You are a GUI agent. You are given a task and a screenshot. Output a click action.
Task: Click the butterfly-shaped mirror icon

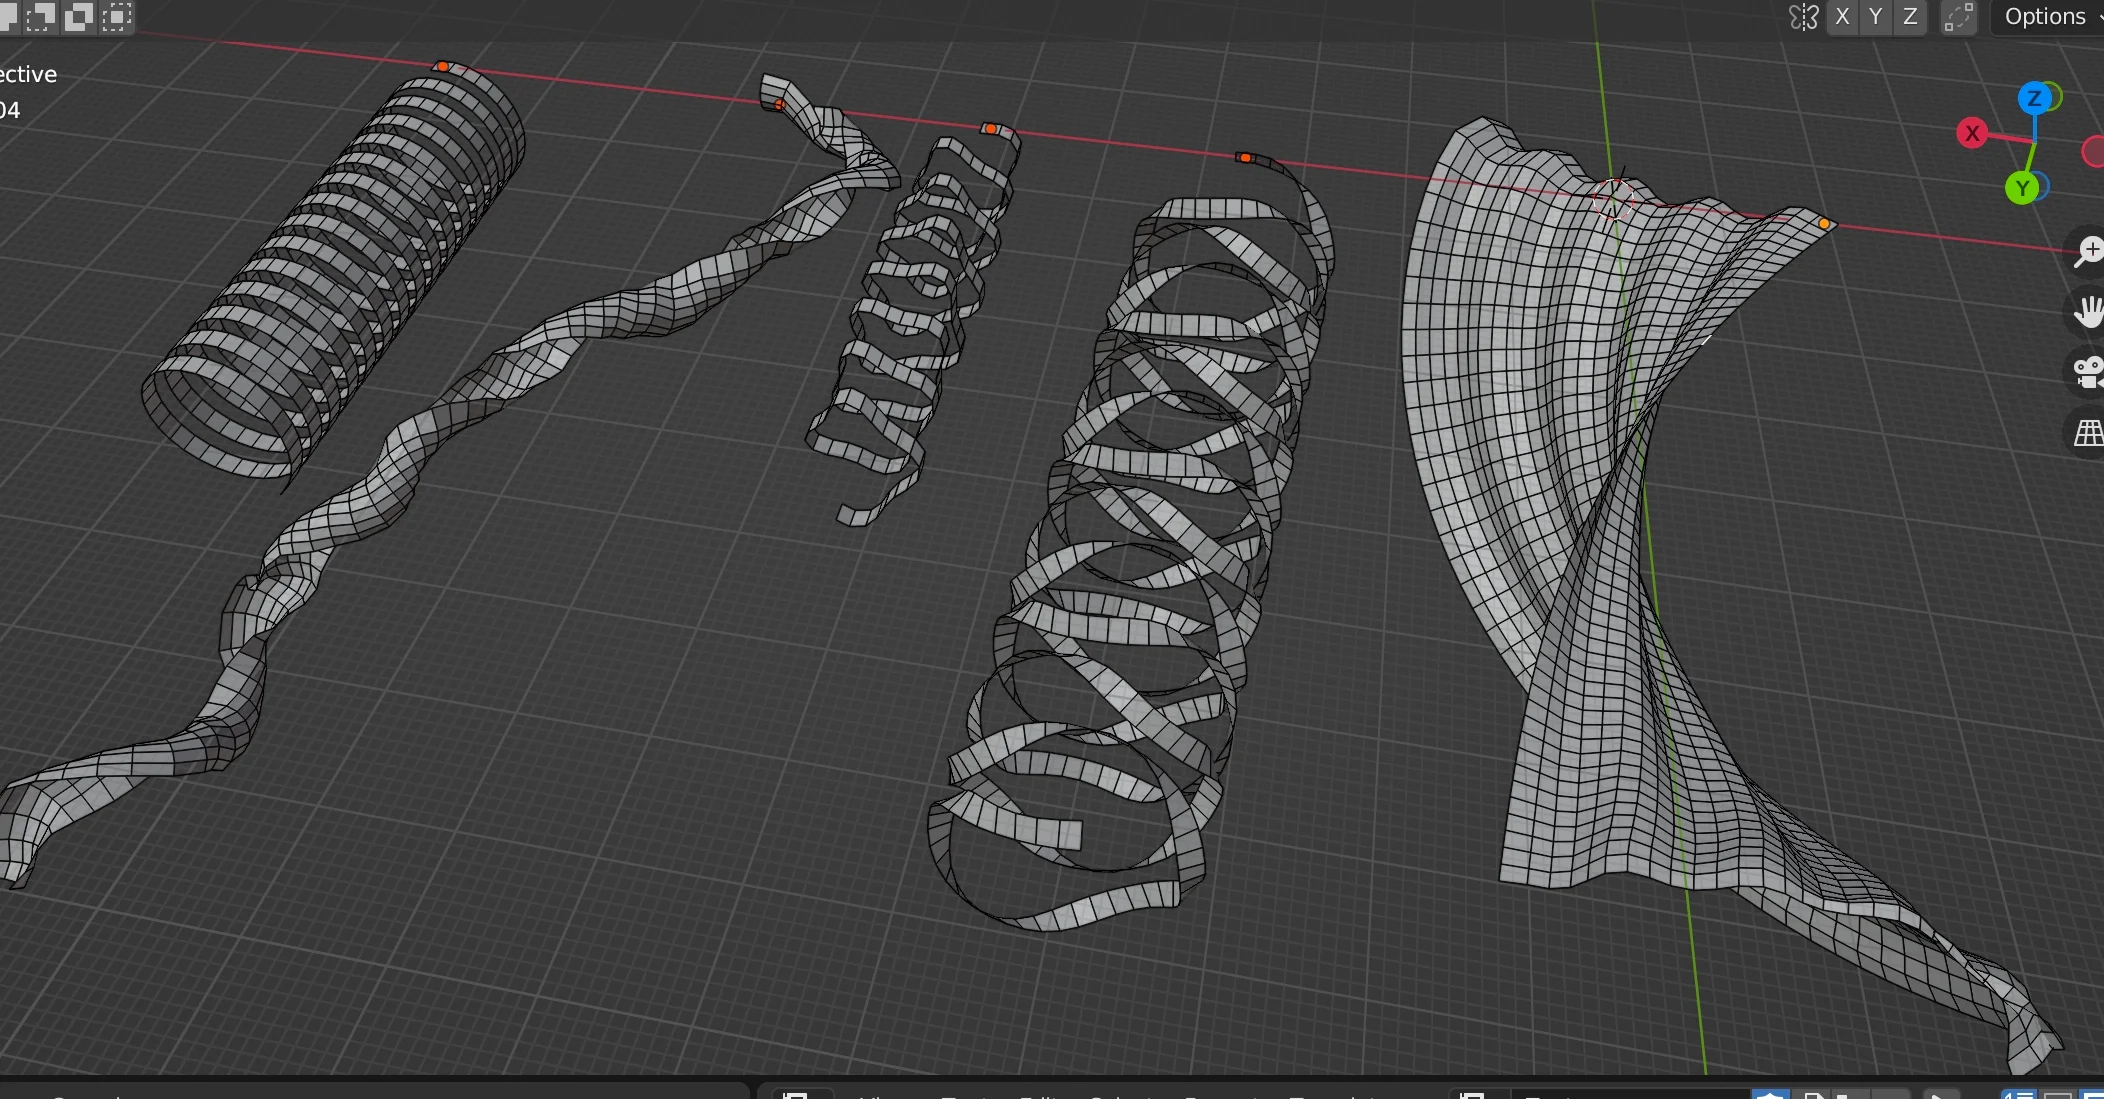[x=1803, y=17]
